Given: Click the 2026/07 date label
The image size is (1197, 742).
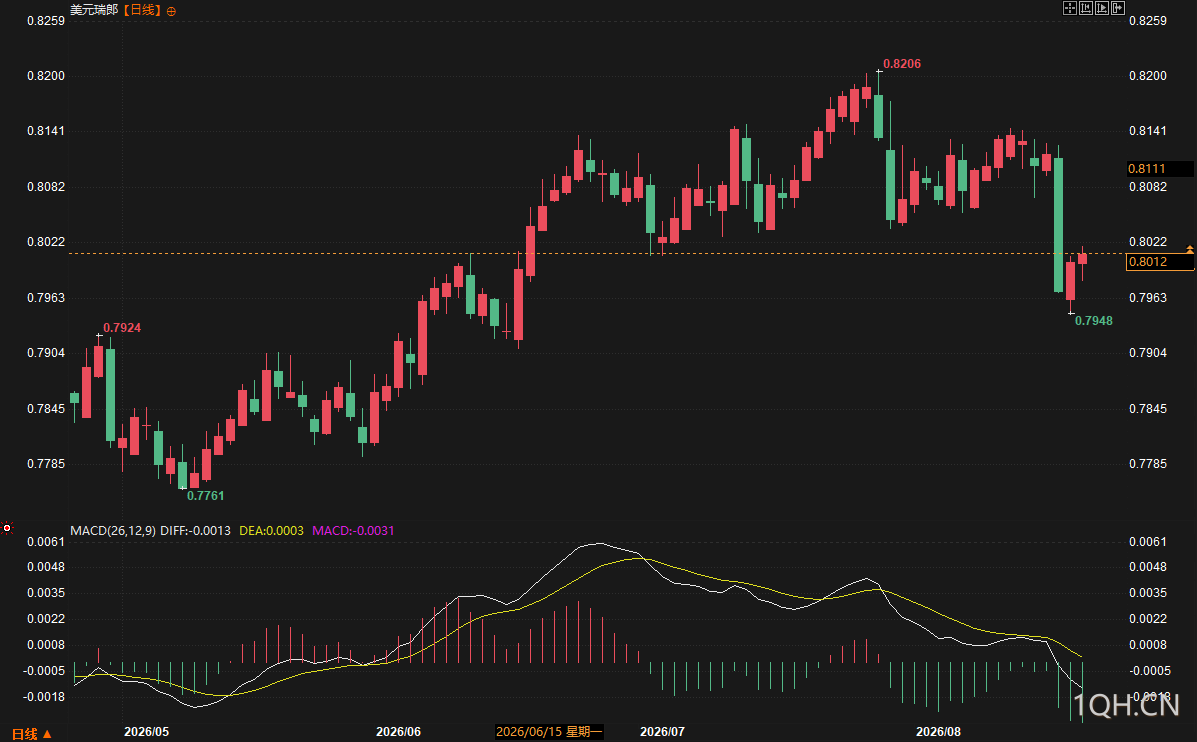Looking at the screenshot, I should coord(663,731).
